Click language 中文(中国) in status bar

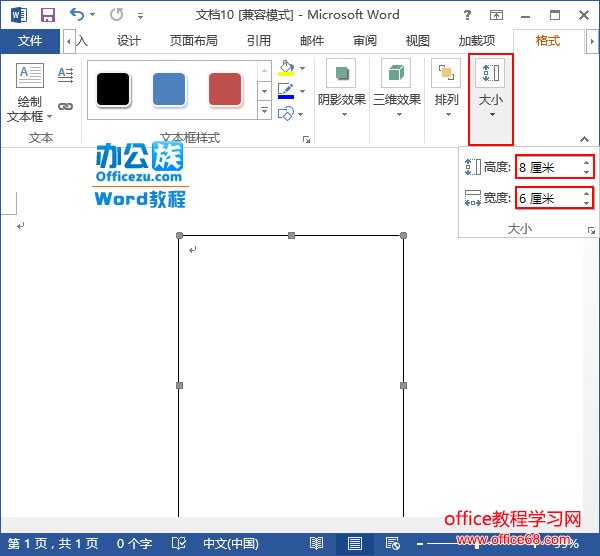(231, 543)
